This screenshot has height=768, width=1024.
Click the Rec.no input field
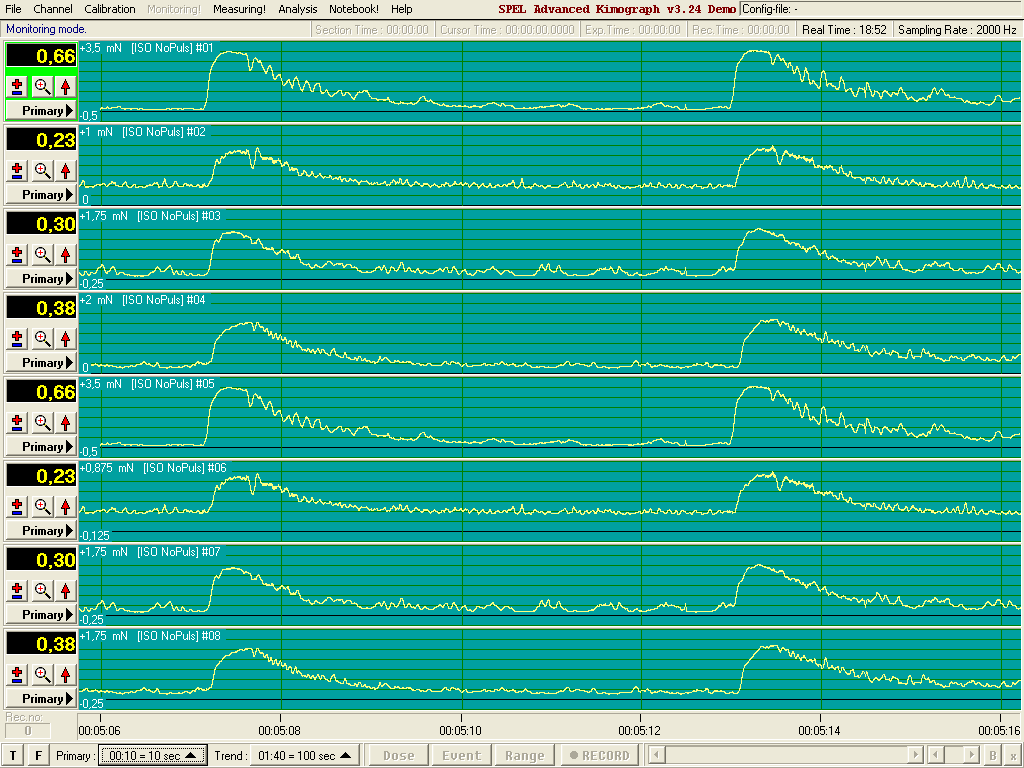tap(27, 731)
